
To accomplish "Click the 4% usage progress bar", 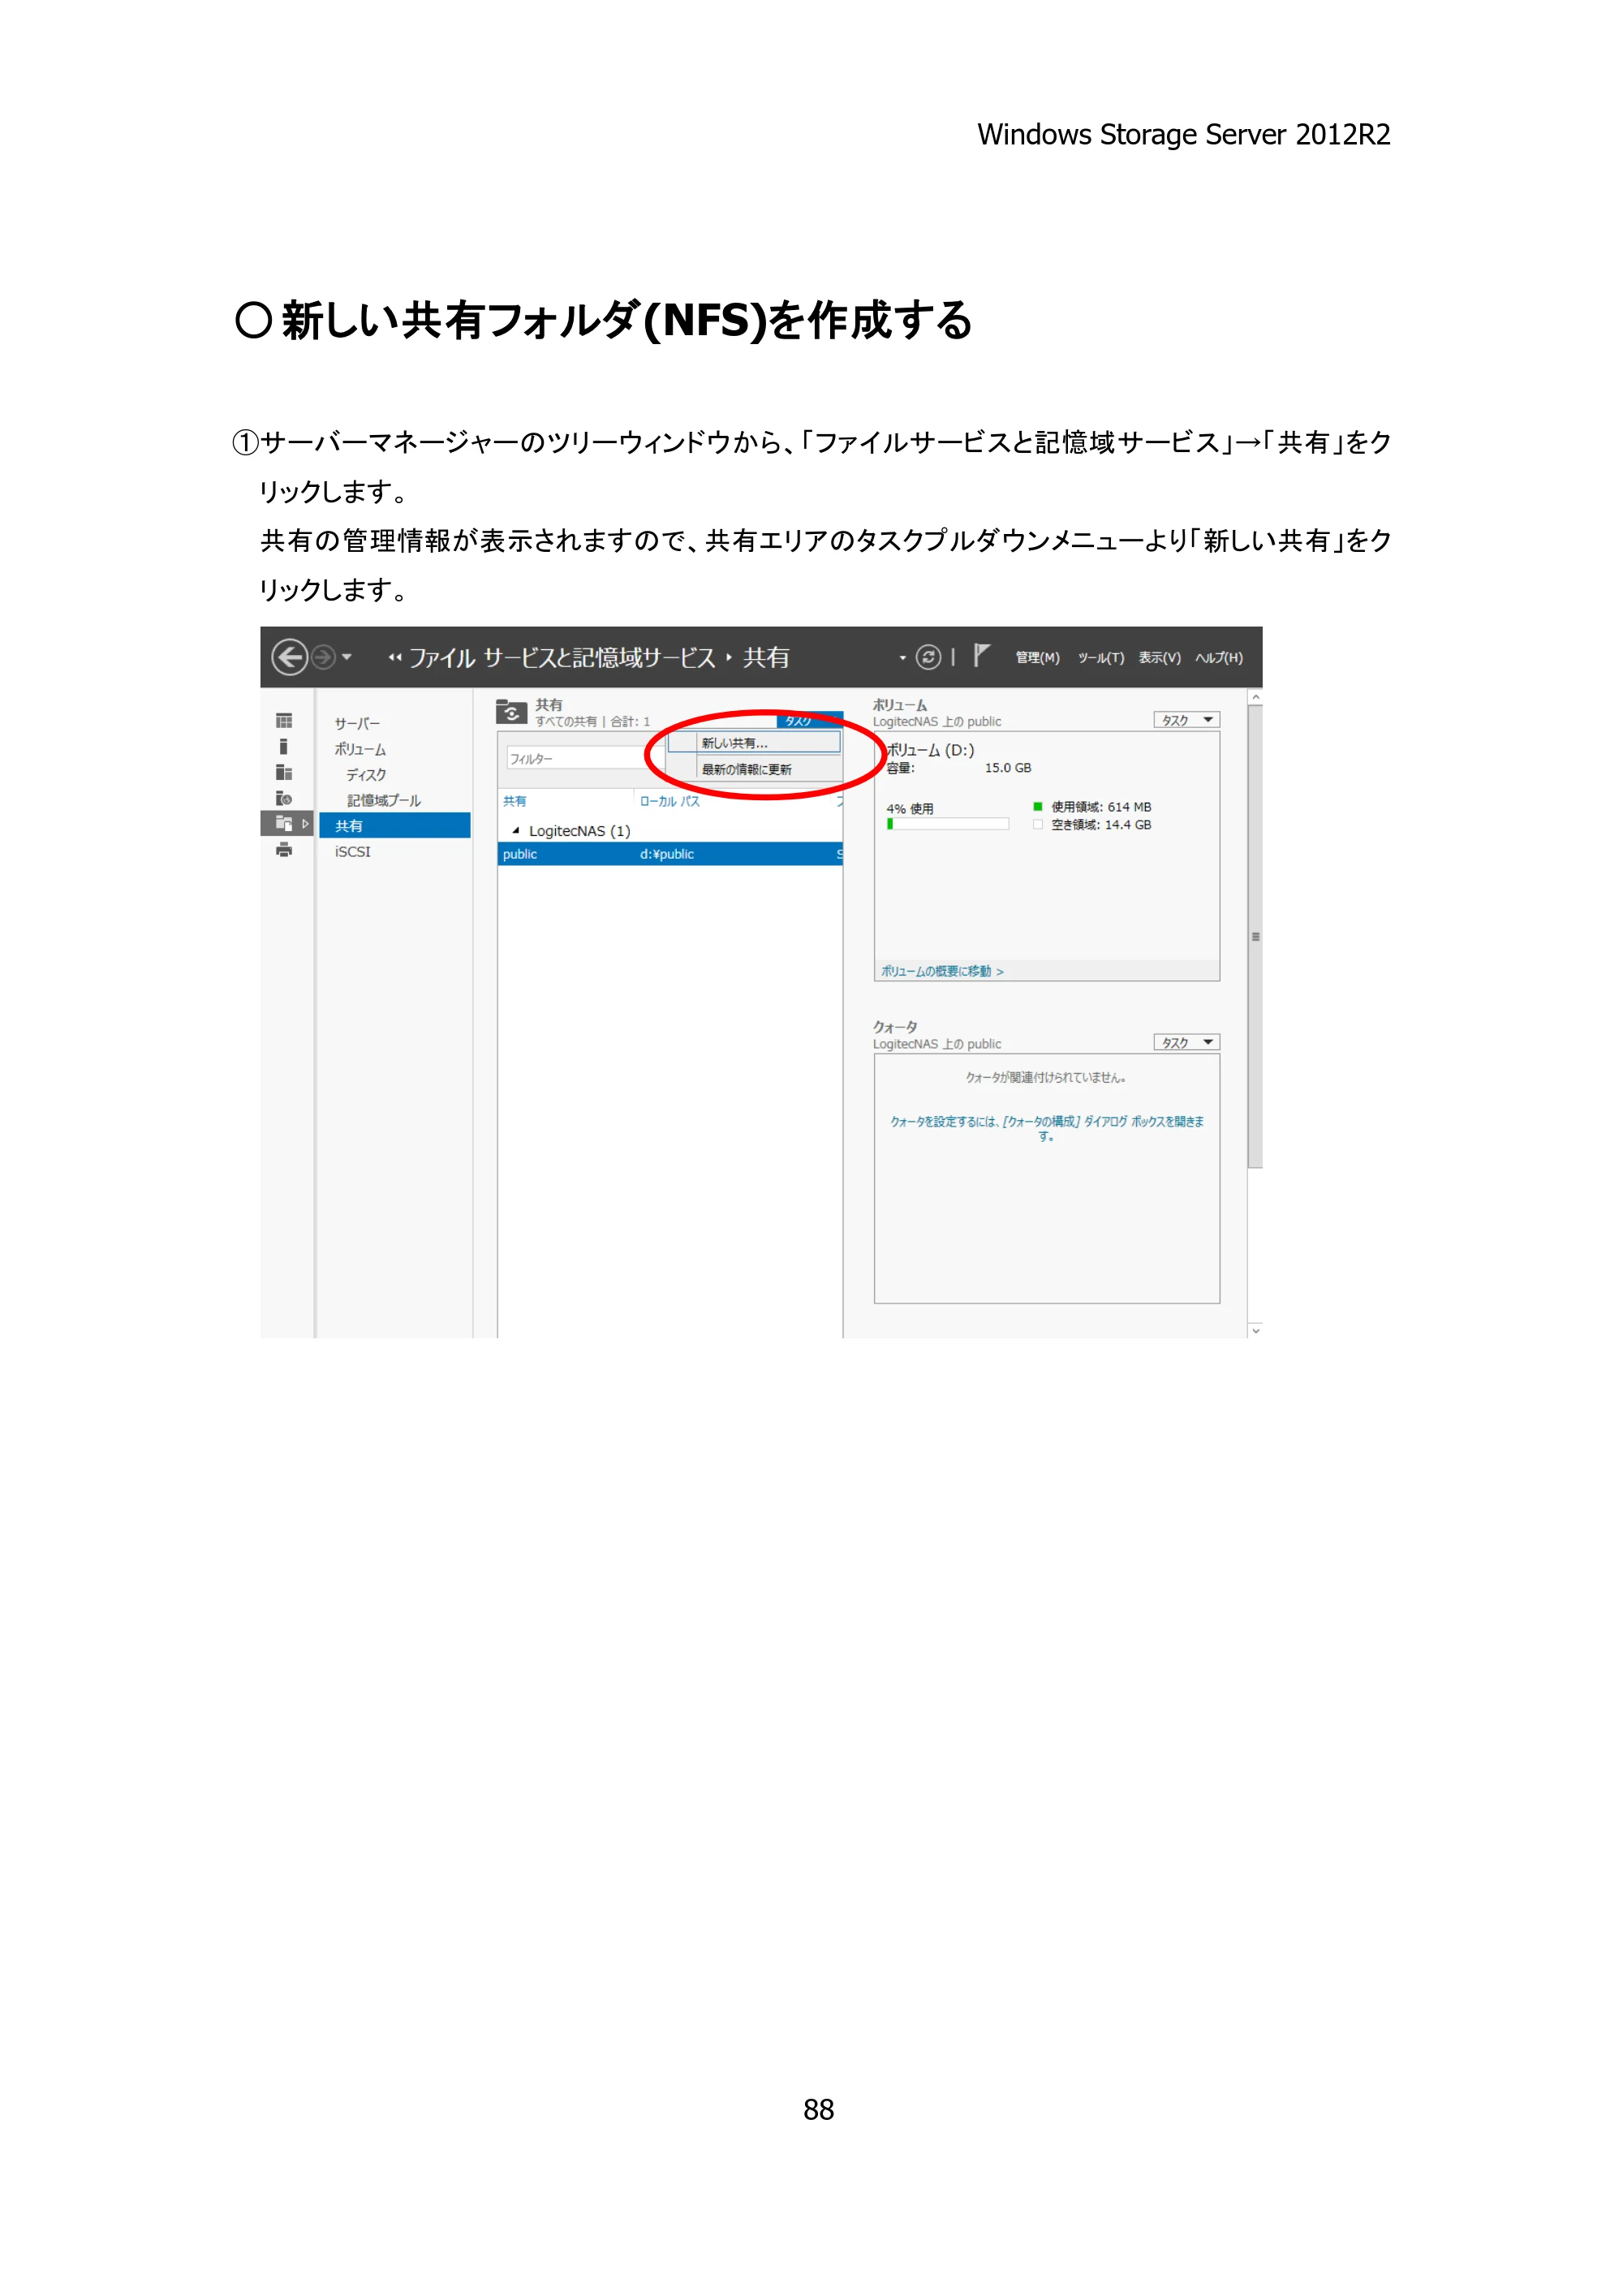I will pyautogui.click(x=947, y=824).
